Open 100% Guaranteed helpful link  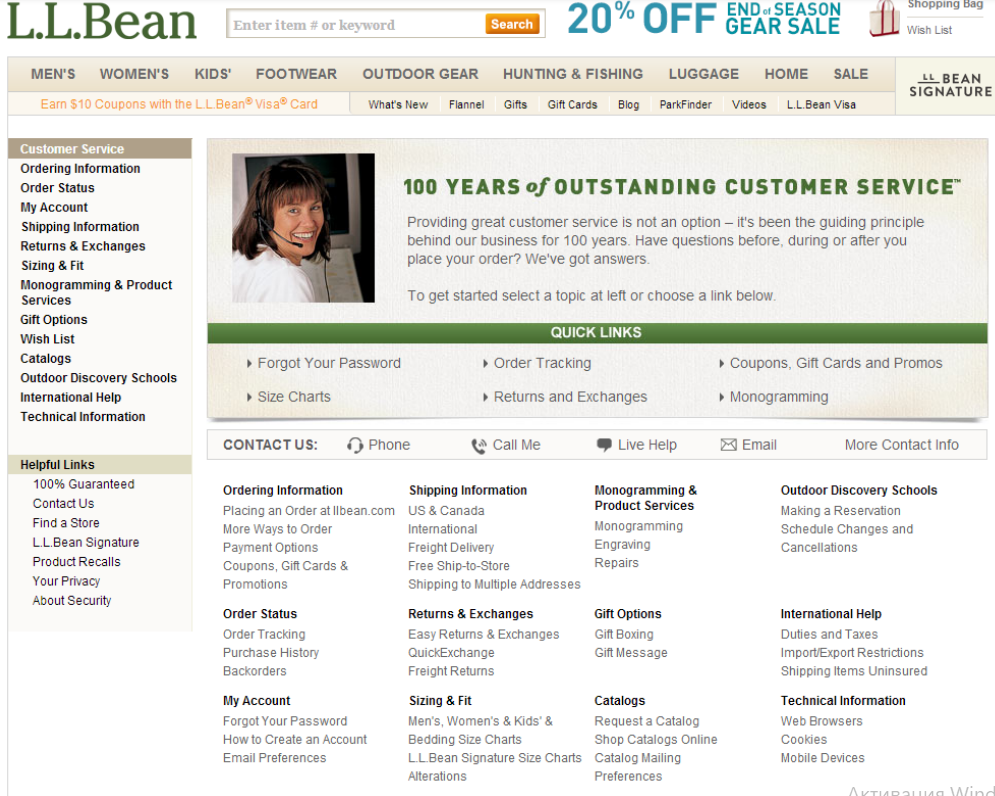pos(84,484)
